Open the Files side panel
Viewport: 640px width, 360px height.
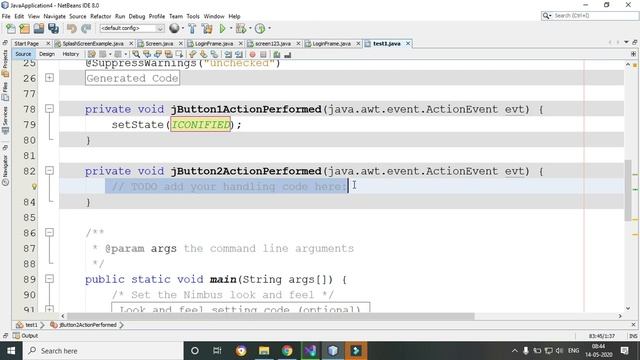coord(5,92)
